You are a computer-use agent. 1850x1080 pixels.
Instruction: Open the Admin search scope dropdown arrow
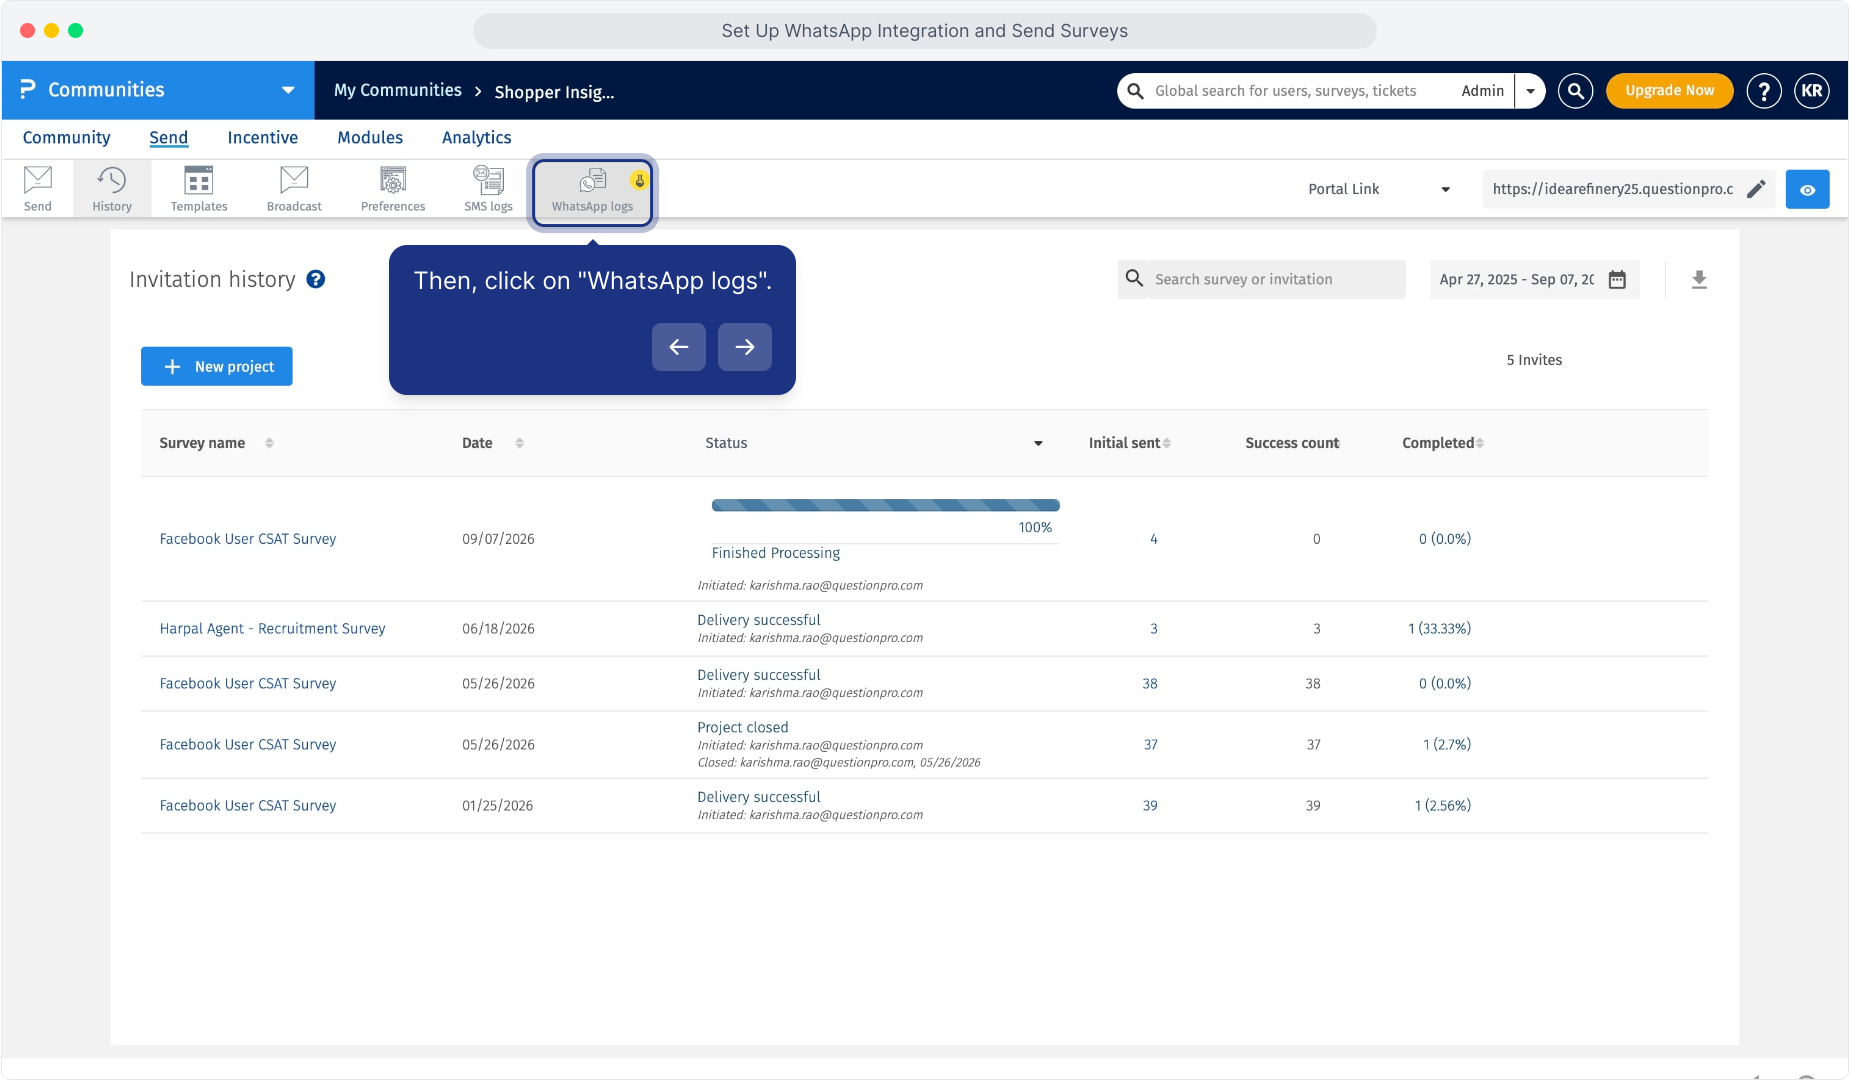[1530, 91]
